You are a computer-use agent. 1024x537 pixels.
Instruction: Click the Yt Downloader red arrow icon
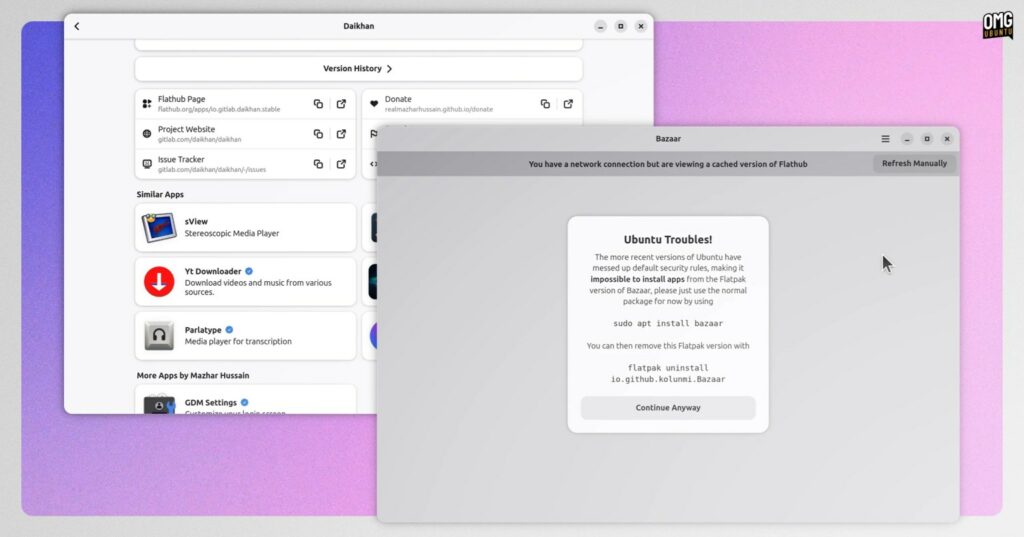coord(159,282)
